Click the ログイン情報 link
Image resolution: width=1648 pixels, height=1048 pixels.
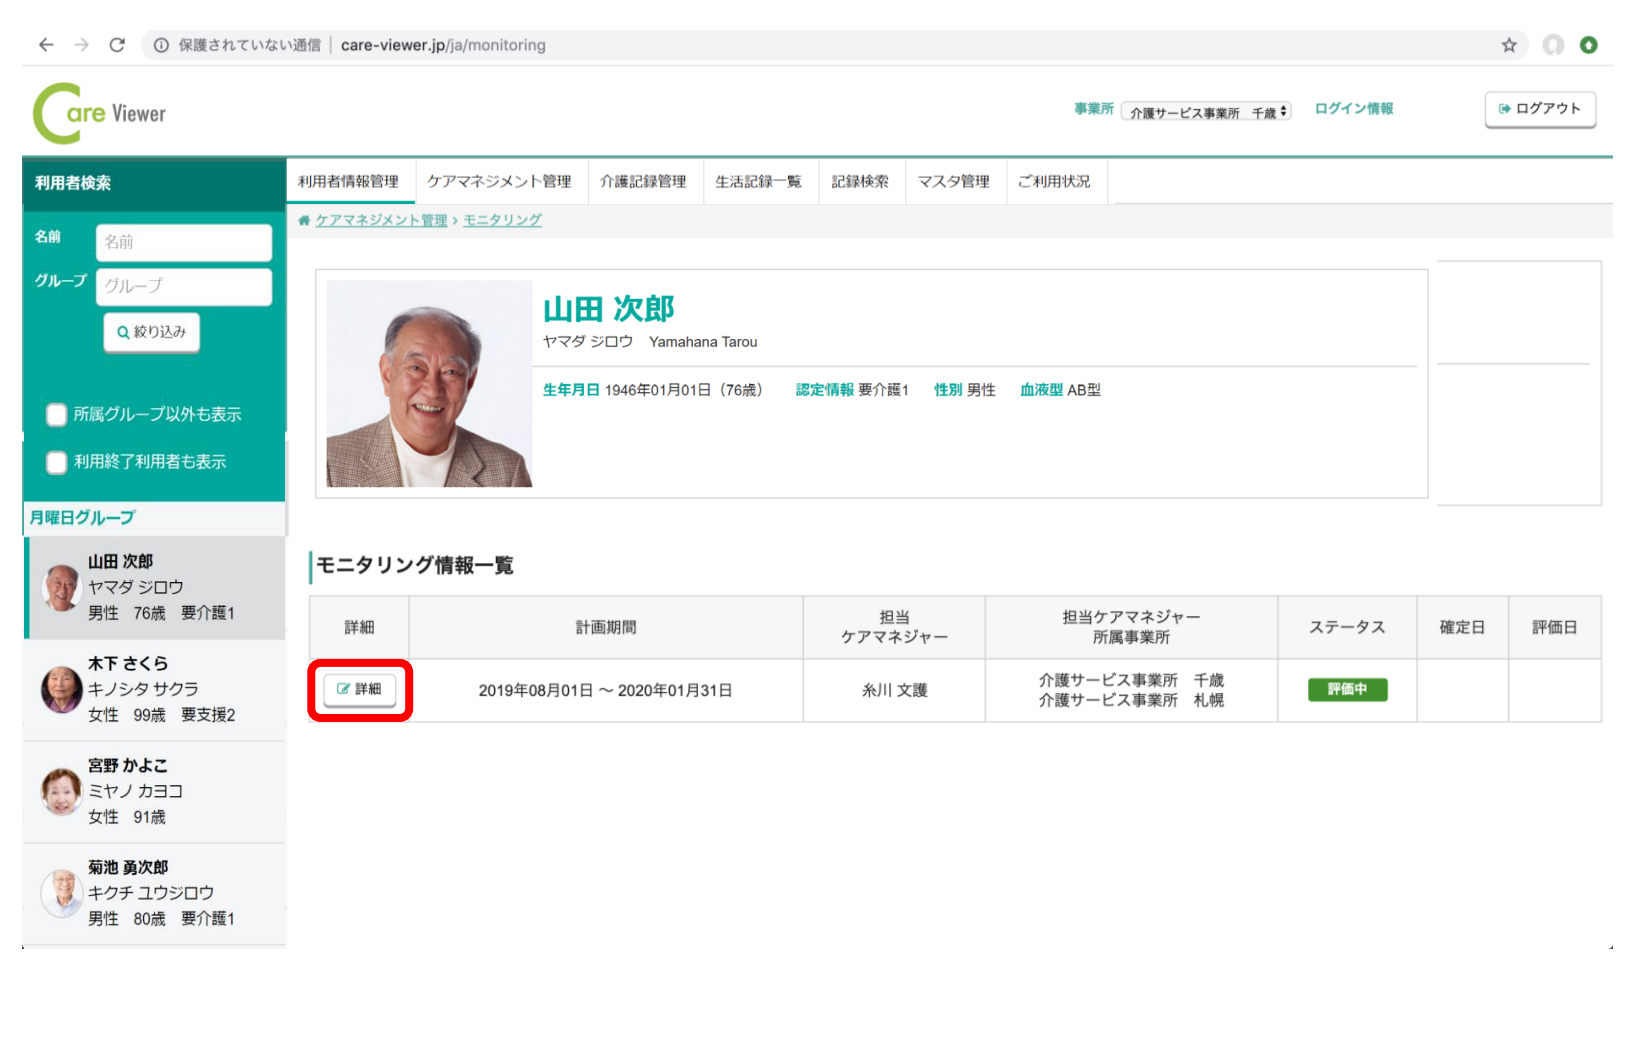click(x=1353, y=109)
